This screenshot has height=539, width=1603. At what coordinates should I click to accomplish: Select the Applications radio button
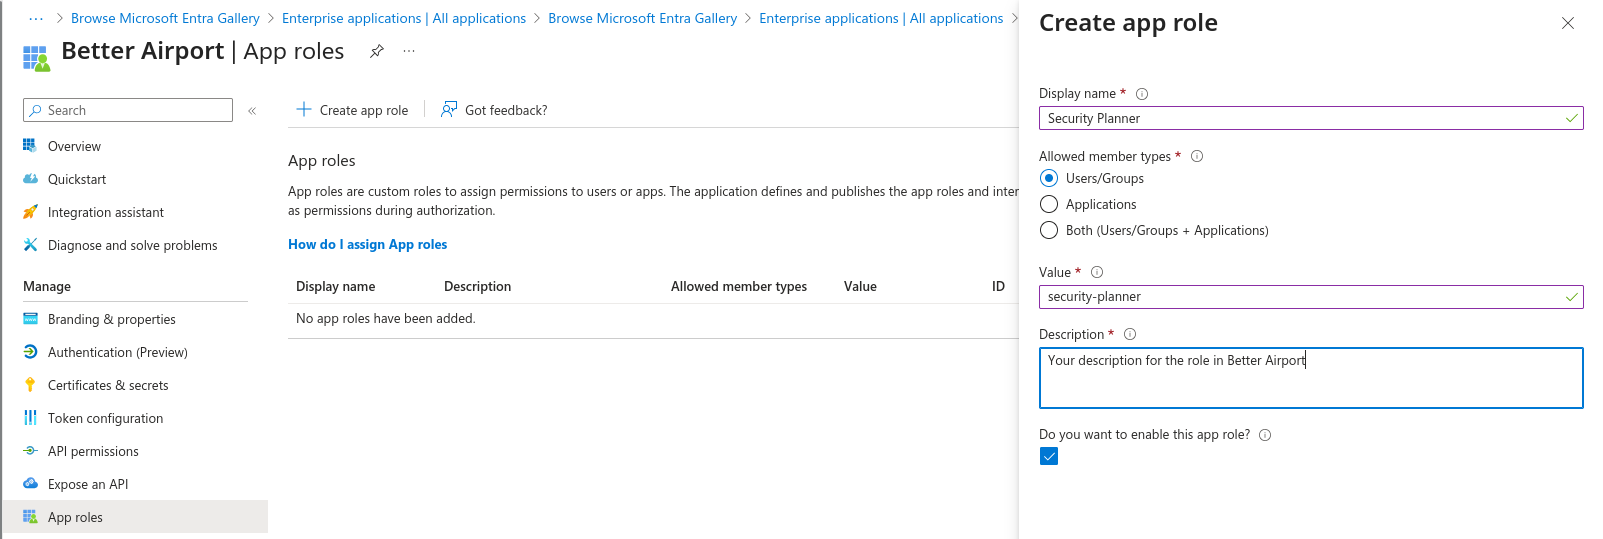pos(1049,204)
